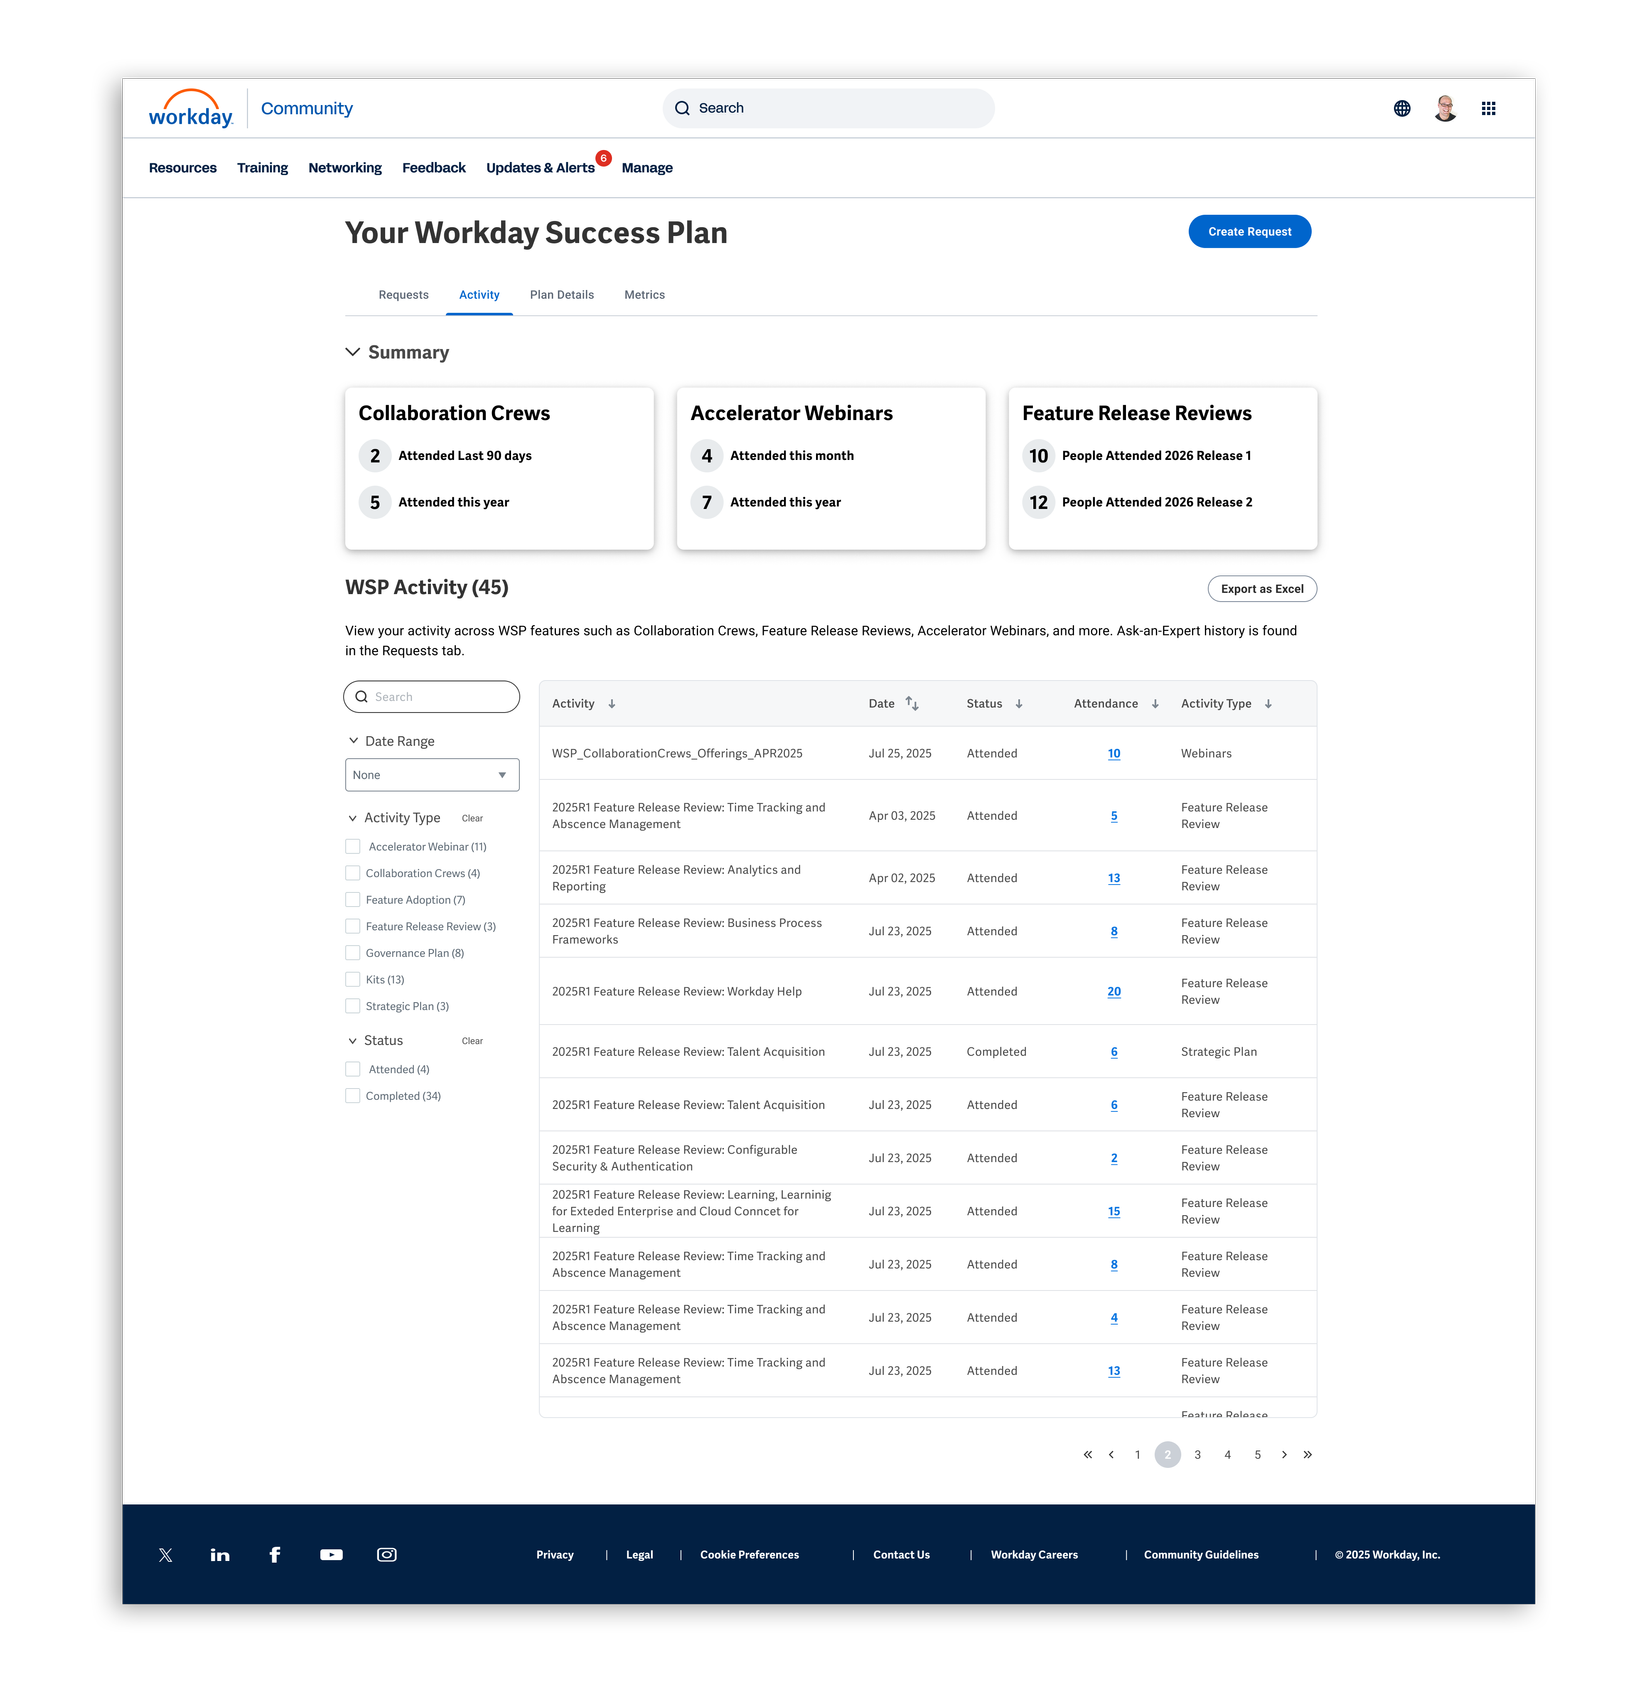1638x1692 pixels.
Task: Collapse the Summary section
Action: click(x=353, y=352)
